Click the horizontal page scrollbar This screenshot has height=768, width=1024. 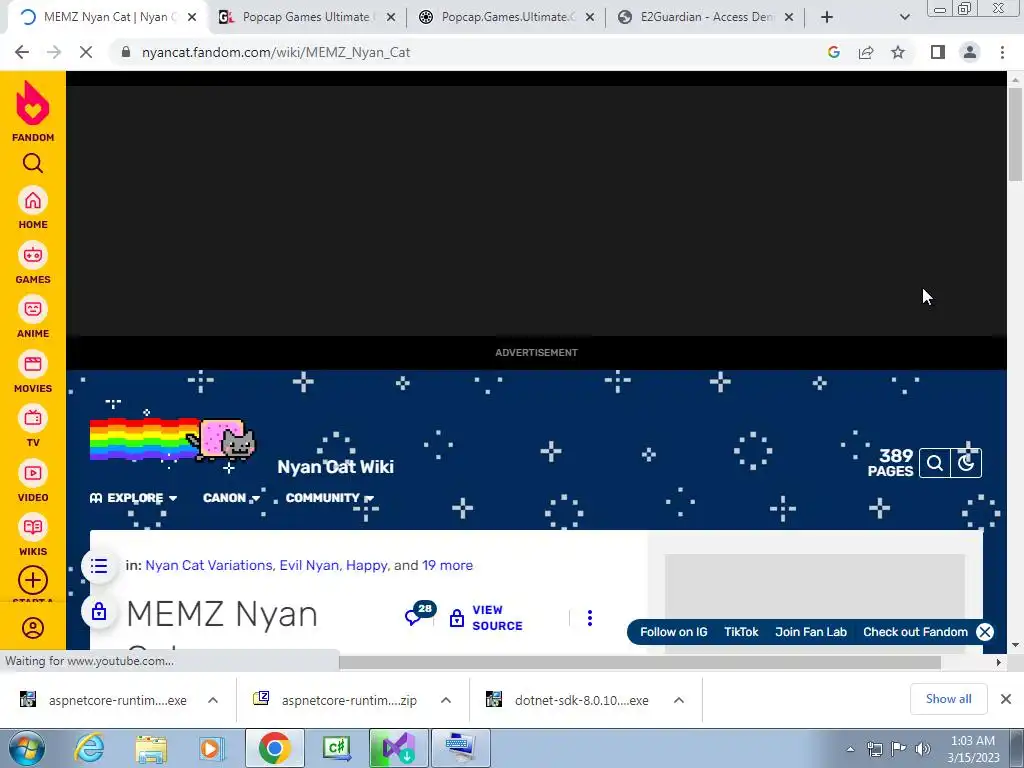coord(640,662)
